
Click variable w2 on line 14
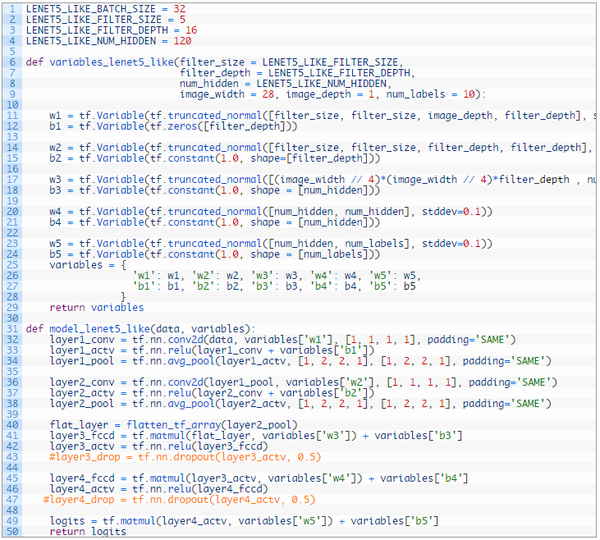pyautogui.click(x=55, y=147)
